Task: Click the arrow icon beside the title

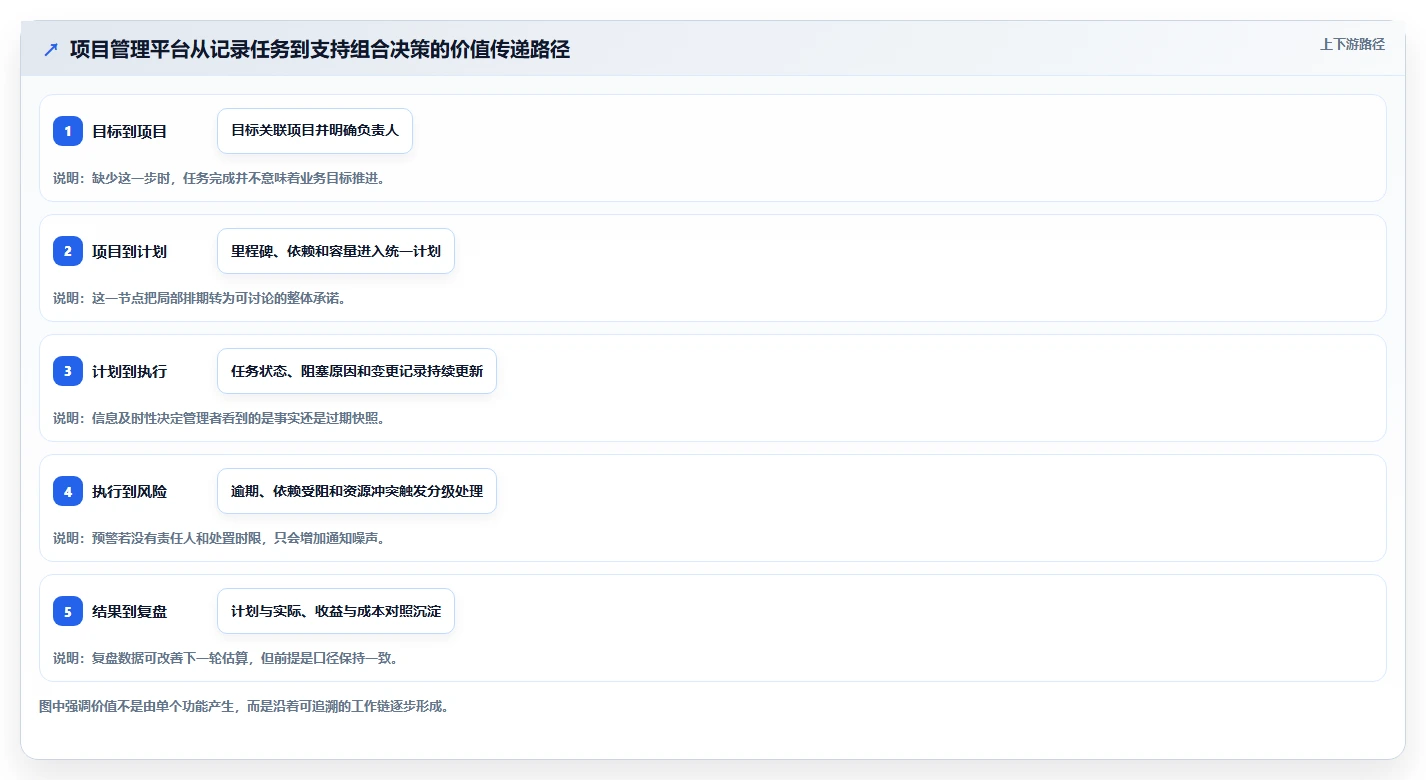Action: [x=51, y=49]
